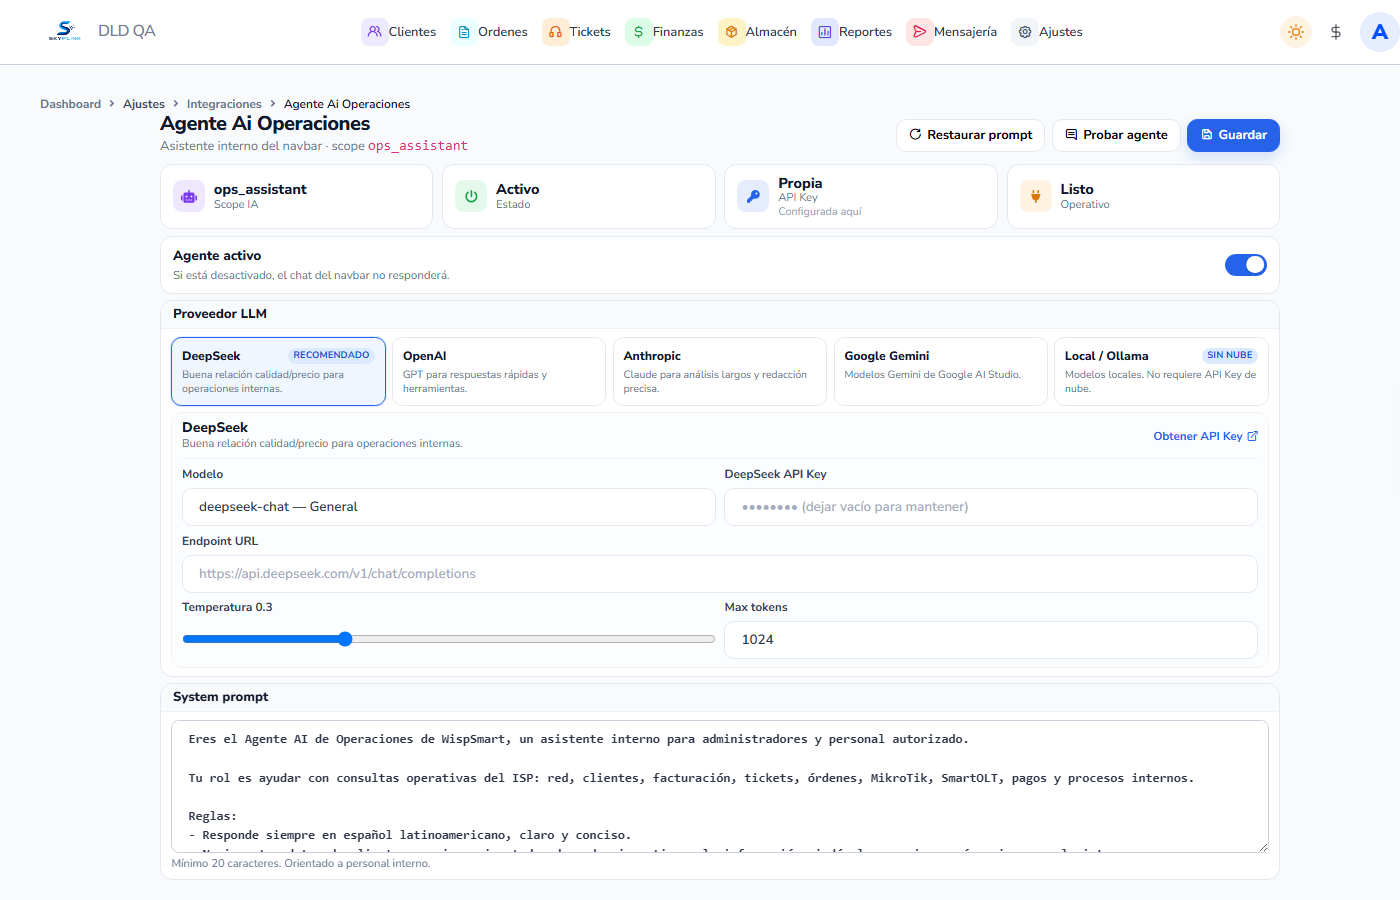Click the Restaurar prompt button
Viewport: 1400px width, 900px height.
tap(970, 135)
